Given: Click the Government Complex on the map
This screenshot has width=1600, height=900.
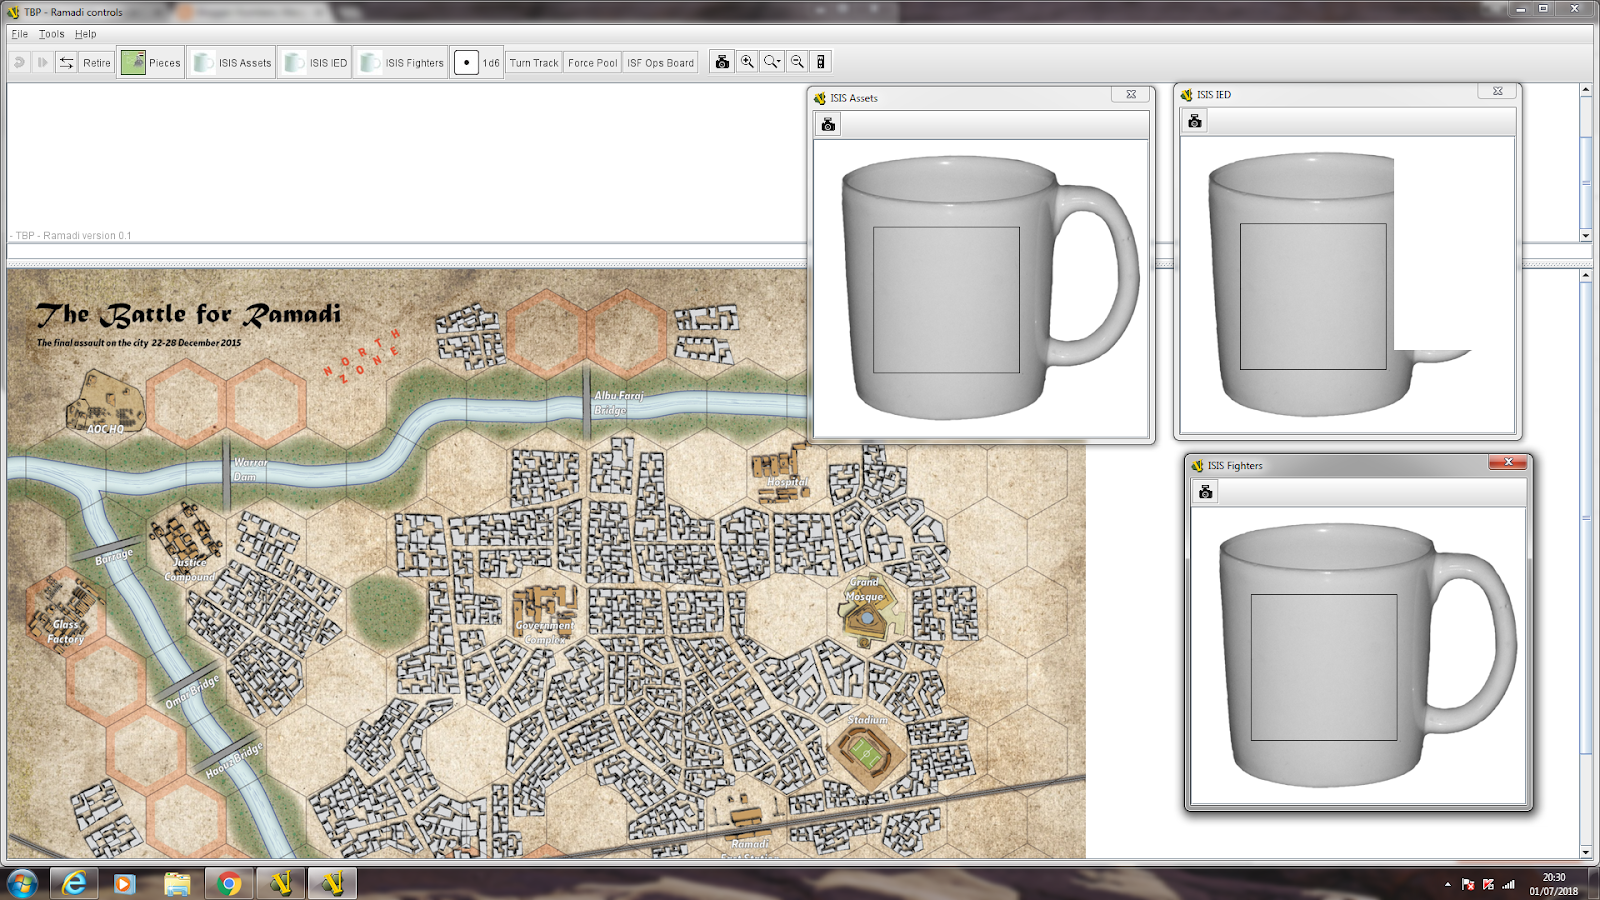Looking at the screenshot, I should pos(545,613).
